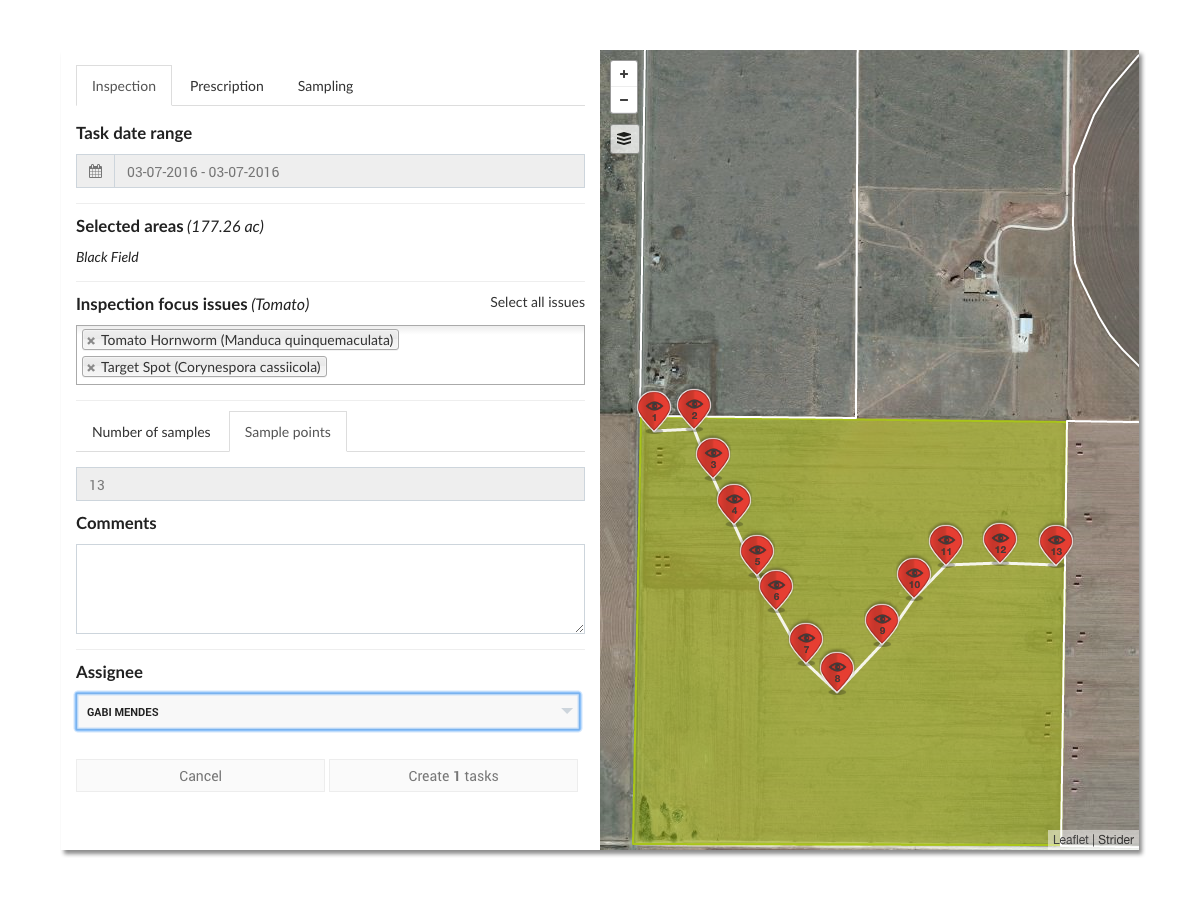Screen dimensions: 1200x900
Task: Select sample point marker 2
Action: [x=693, y=409]
